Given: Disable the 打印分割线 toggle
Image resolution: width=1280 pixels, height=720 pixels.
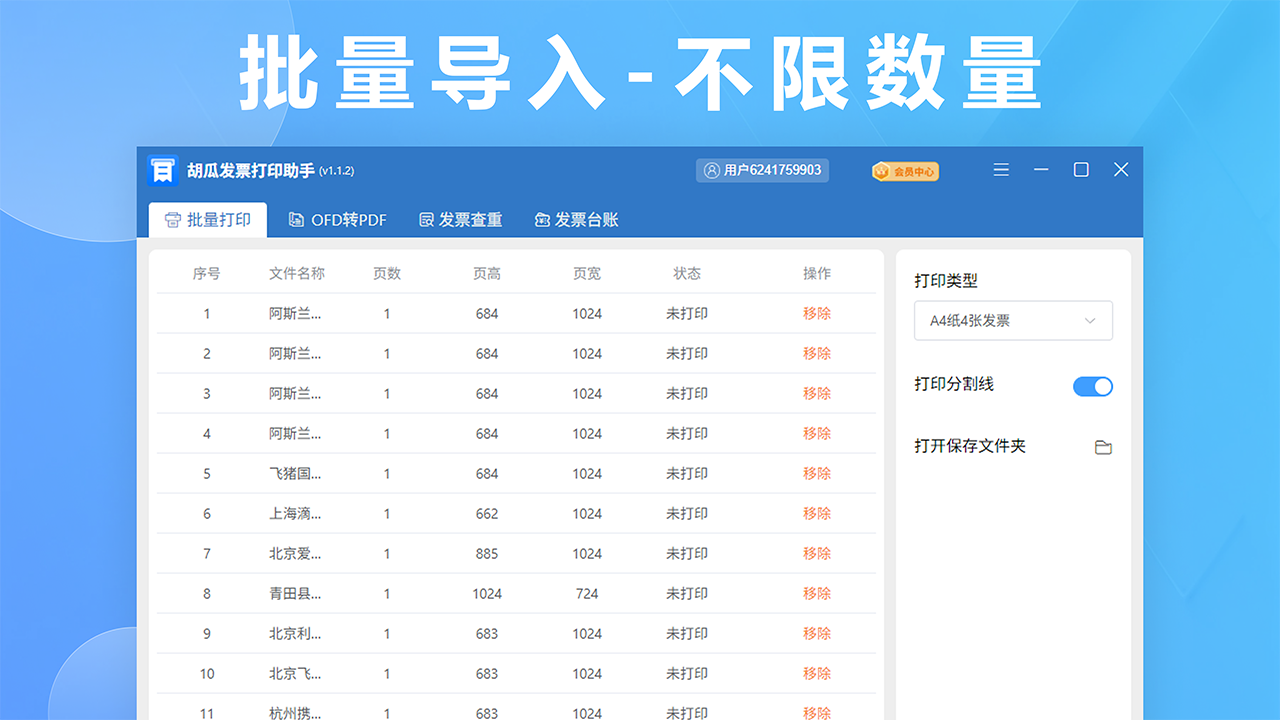Looking at the screenshot, I should coord(1092,386).
